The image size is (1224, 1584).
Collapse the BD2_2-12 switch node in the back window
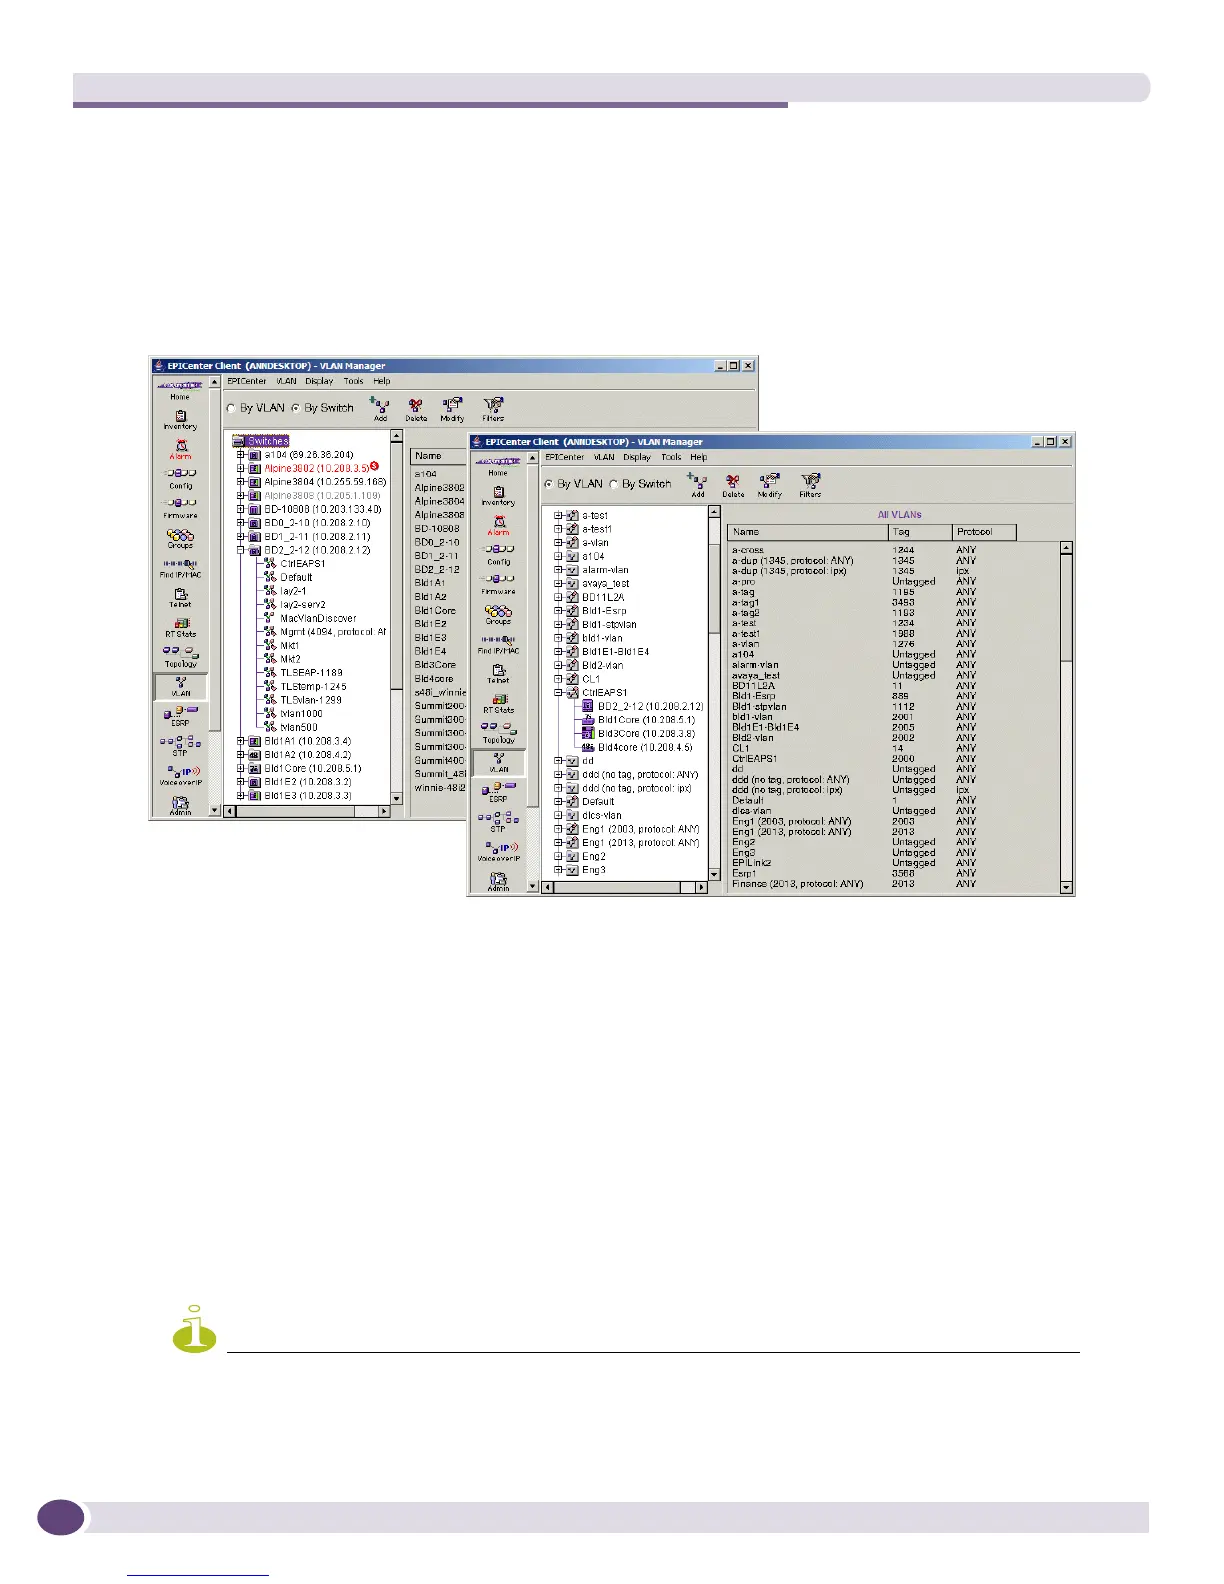click(x=241, y=550)
